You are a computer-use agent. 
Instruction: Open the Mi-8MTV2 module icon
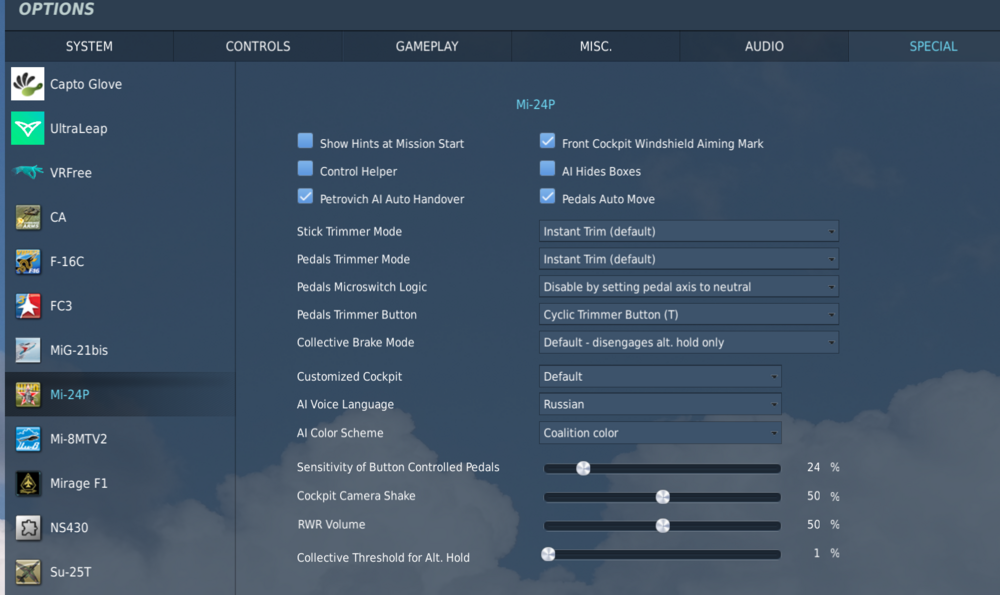pos(28,439)
